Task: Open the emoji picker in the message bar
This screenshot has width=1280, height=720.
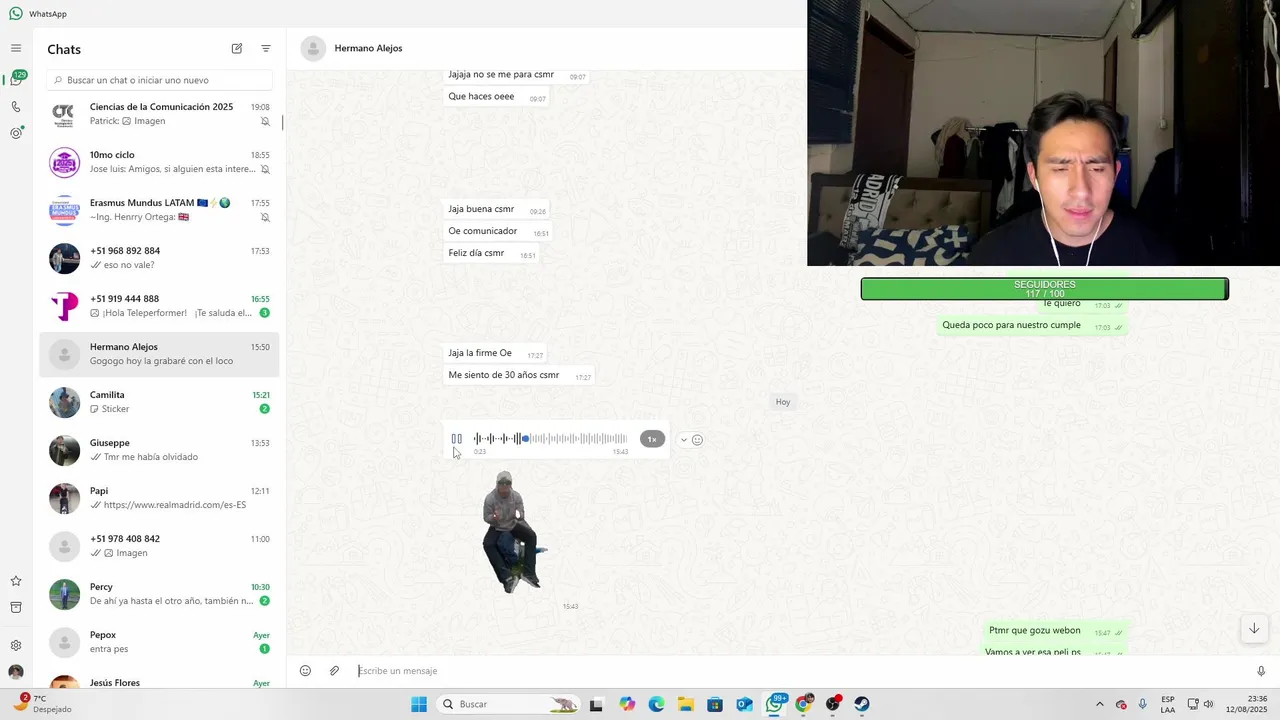Action: click(x=306, y=671)
